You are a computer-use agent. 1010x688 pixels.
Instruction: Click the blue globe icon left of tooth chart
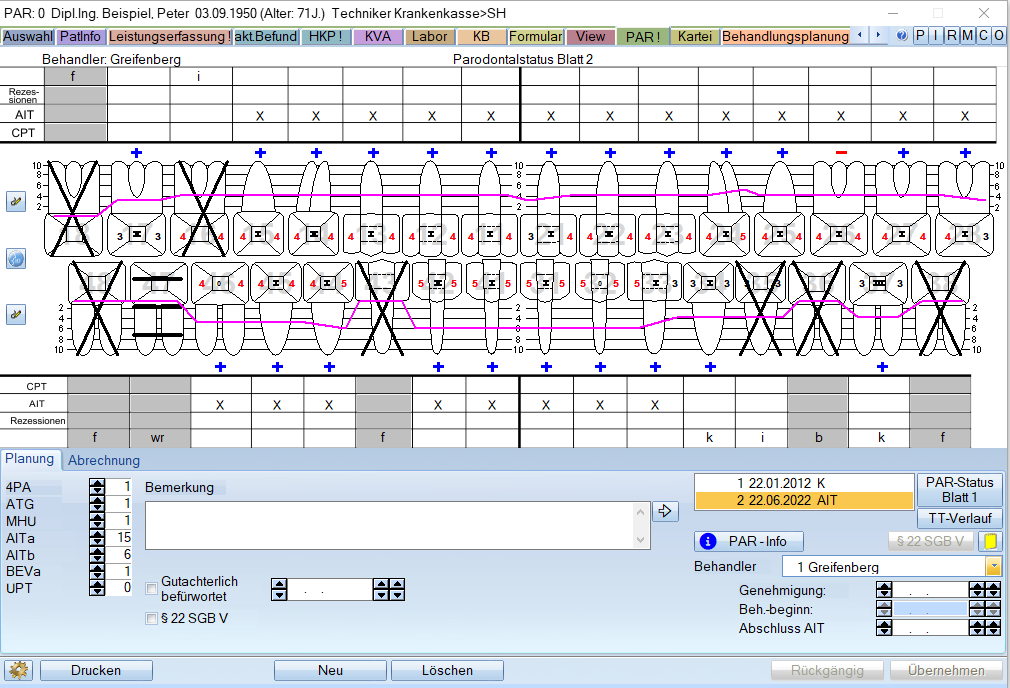[x=15, y=259]
